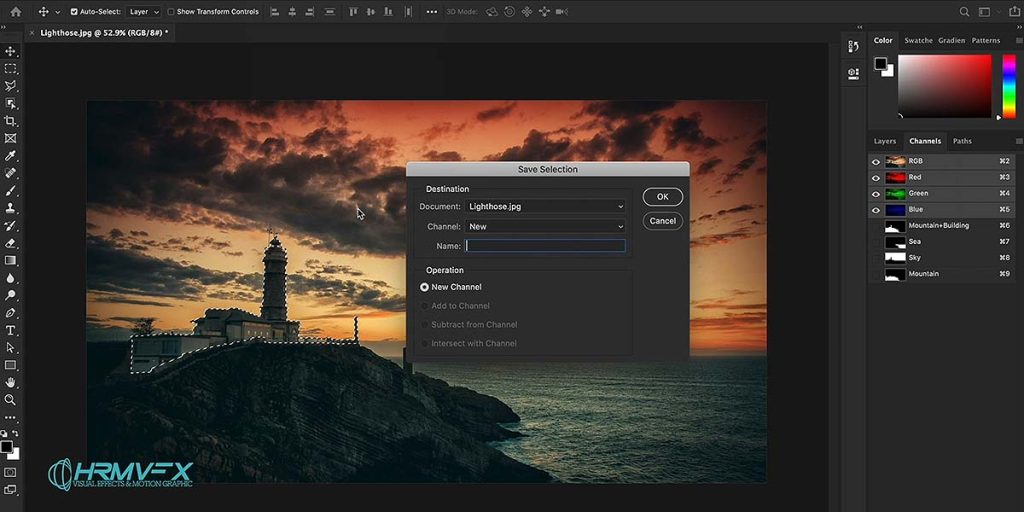Screen dimensions: 1024x512
Task: Select the Pen tool
Action: [x=10, y=313]
